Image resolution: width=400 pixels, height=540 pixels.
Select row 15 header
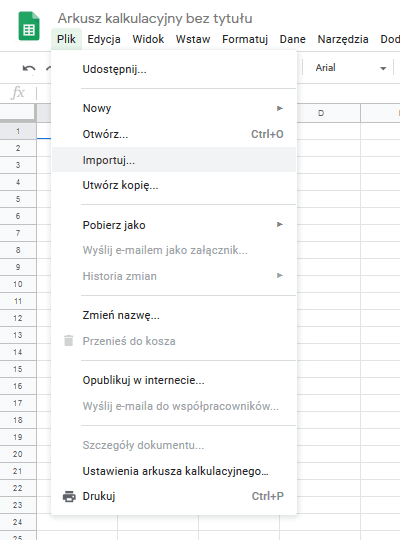(x=18, y=369)
